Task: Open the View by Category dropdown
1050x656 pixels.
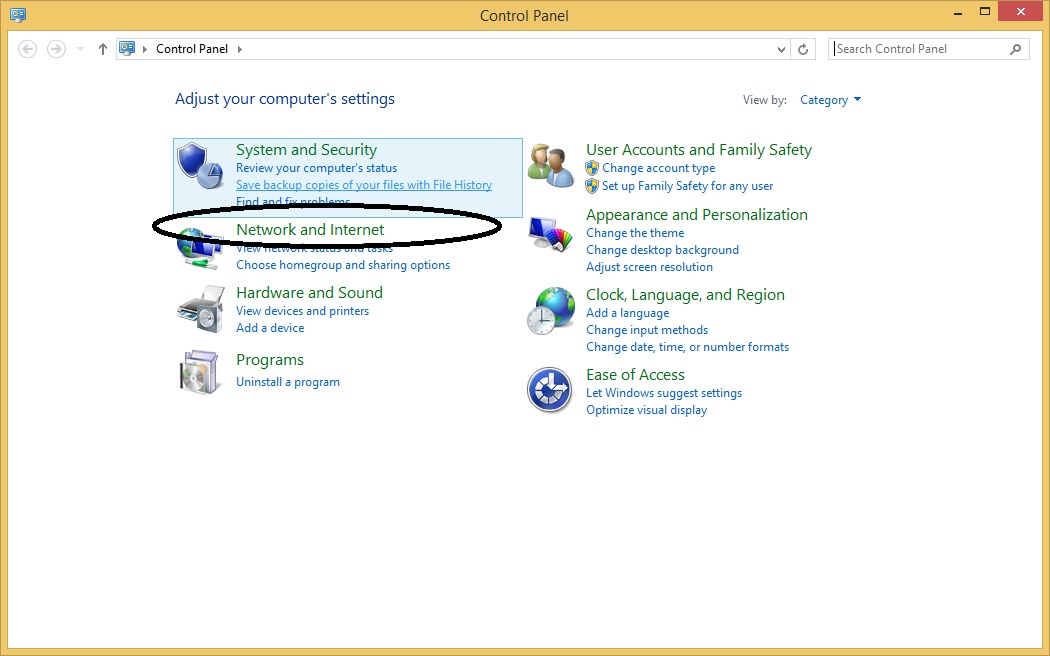Action: click(830, 100)
